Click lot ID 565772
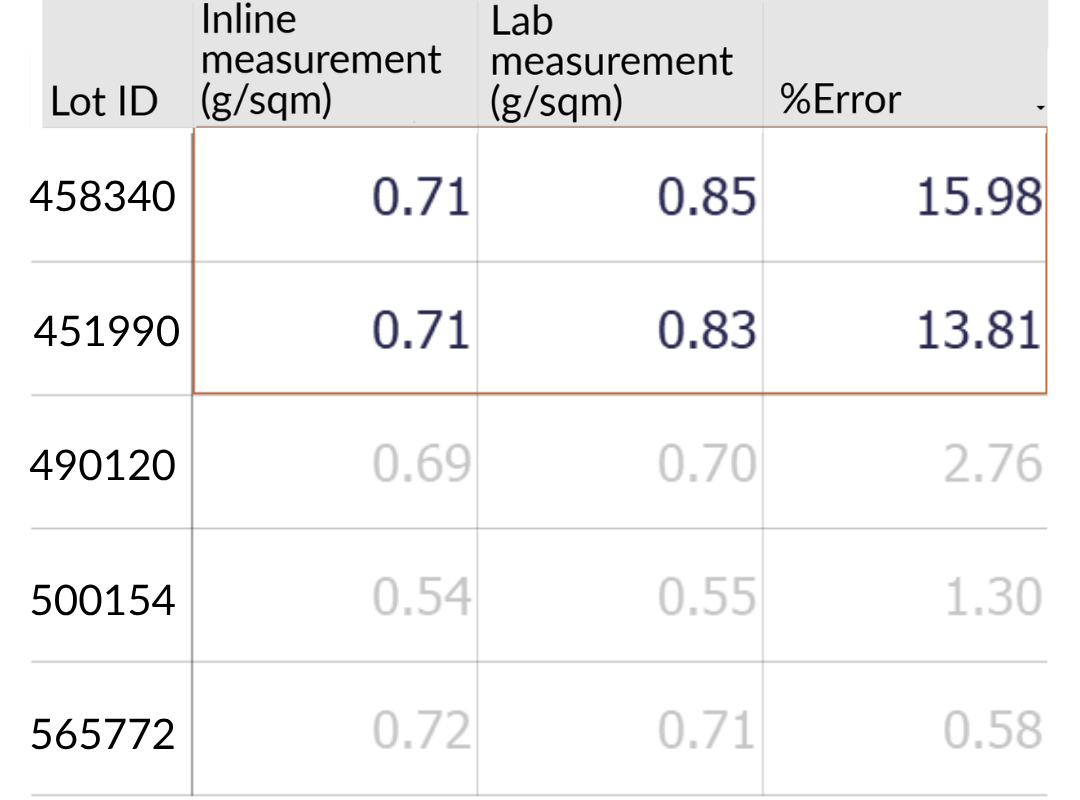The image size is (1080, 800). pyautogui.click(x=103, y=734)
